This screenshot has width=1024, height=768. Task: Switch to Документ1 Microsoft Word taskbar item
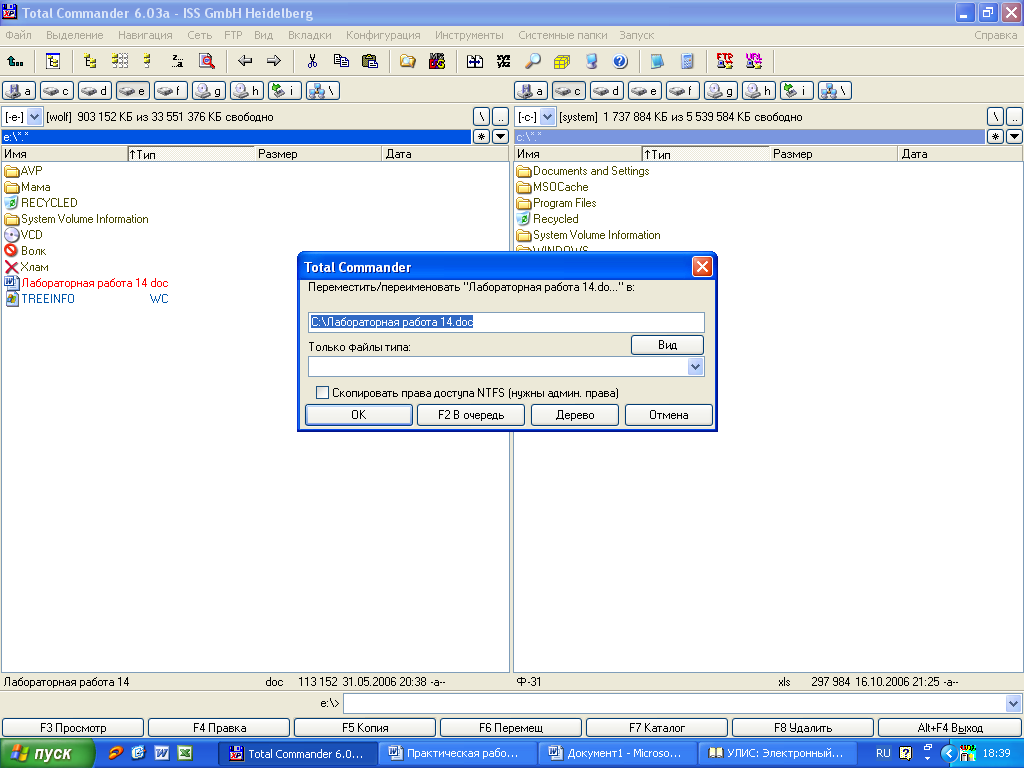pyautogui.click(x=616, y=754)
